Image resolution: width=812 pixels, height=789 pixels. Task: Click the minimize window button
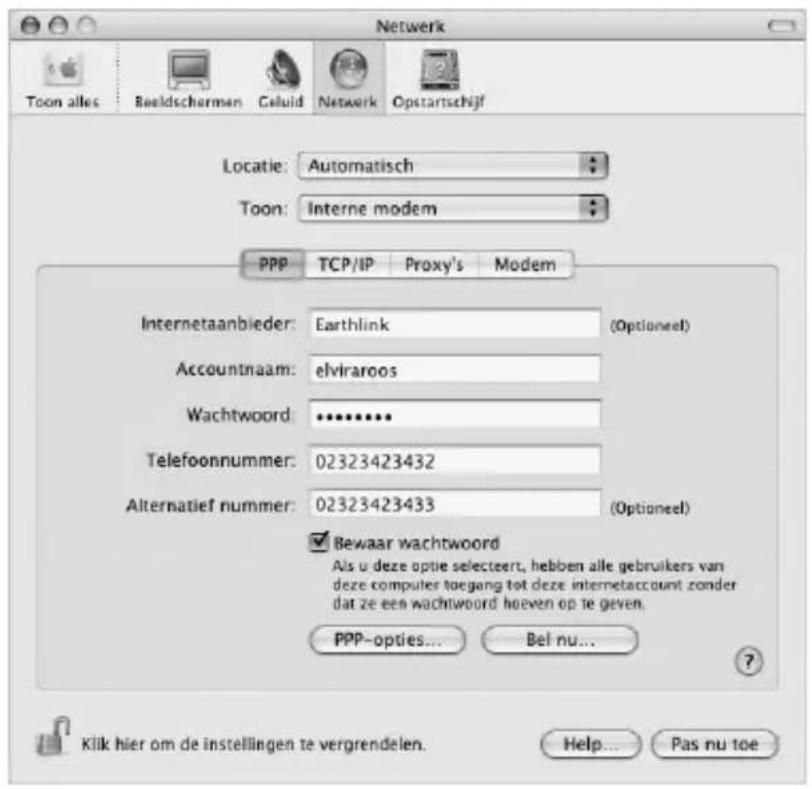click(59, 25)
